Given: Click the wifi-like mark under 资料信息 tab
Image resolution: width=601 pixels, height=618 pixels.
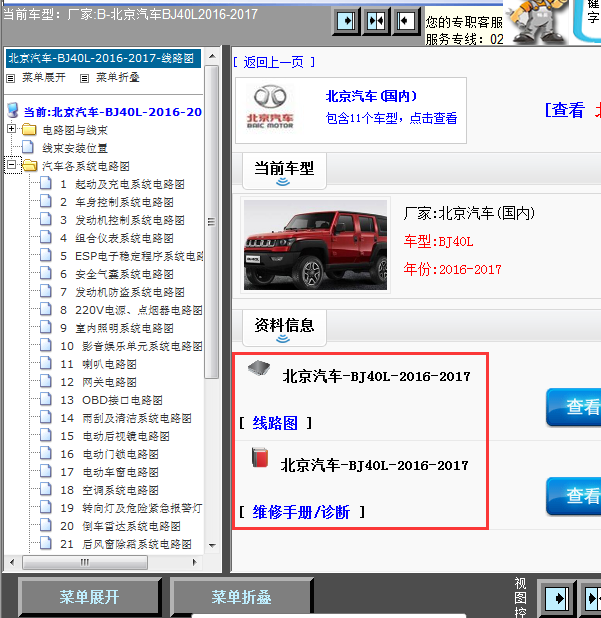Looking at the screenshot, I should [283, 339].
